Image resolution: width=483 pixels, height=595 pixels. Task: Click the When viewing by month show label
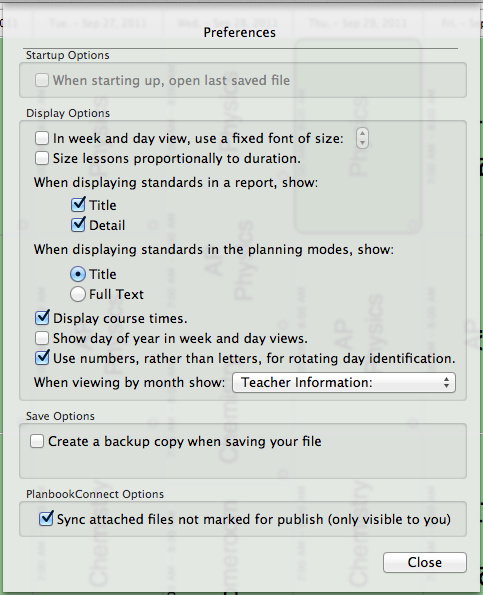point(129,382)
